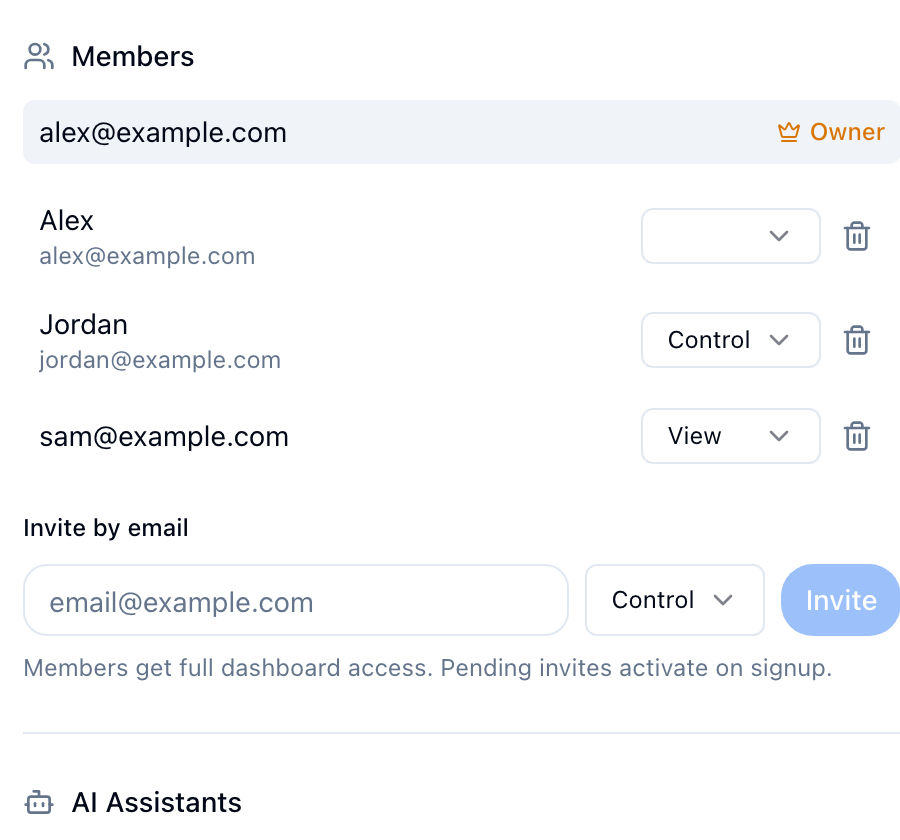900x840 pixels.
Task: Click the owner row alex@example.com
Action: 163,133
